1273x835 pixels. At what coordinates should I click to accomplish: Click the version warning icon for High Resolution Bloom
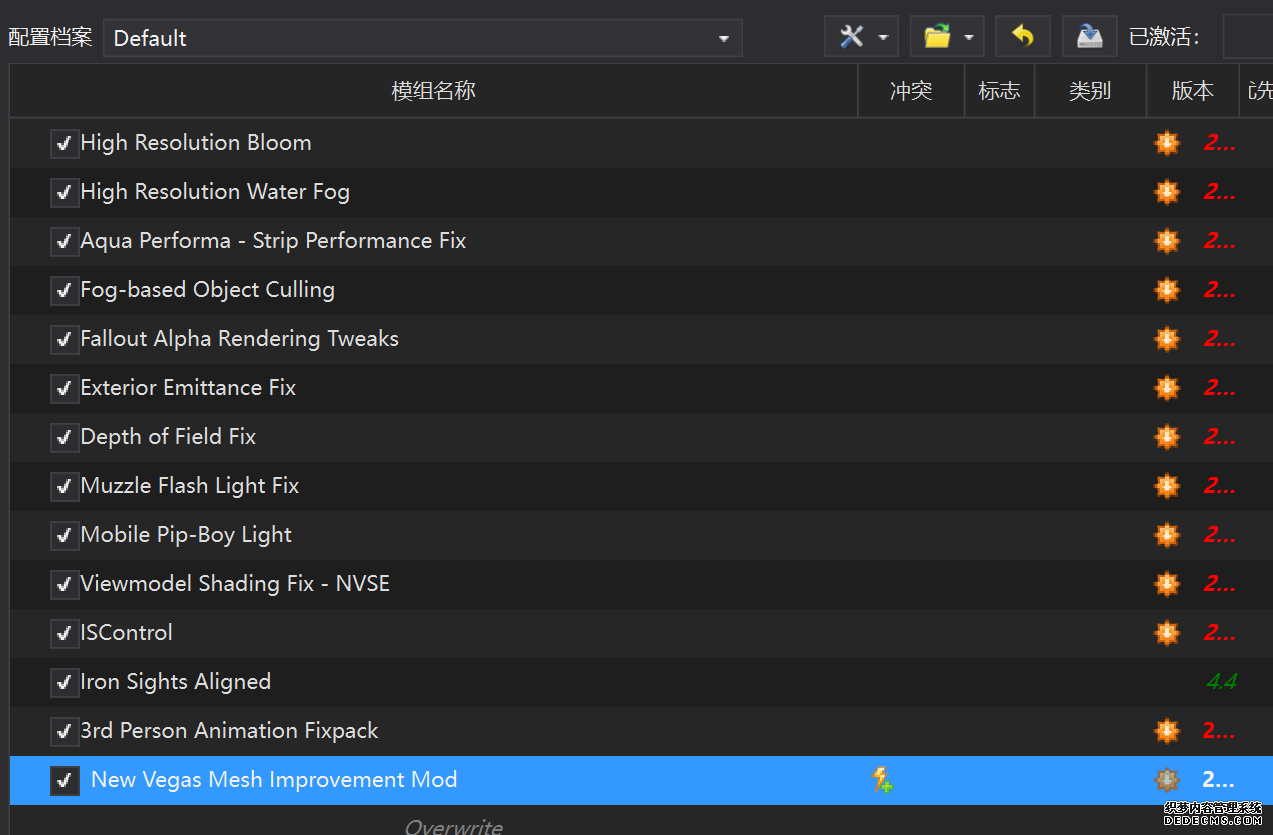coord(1166,143)
